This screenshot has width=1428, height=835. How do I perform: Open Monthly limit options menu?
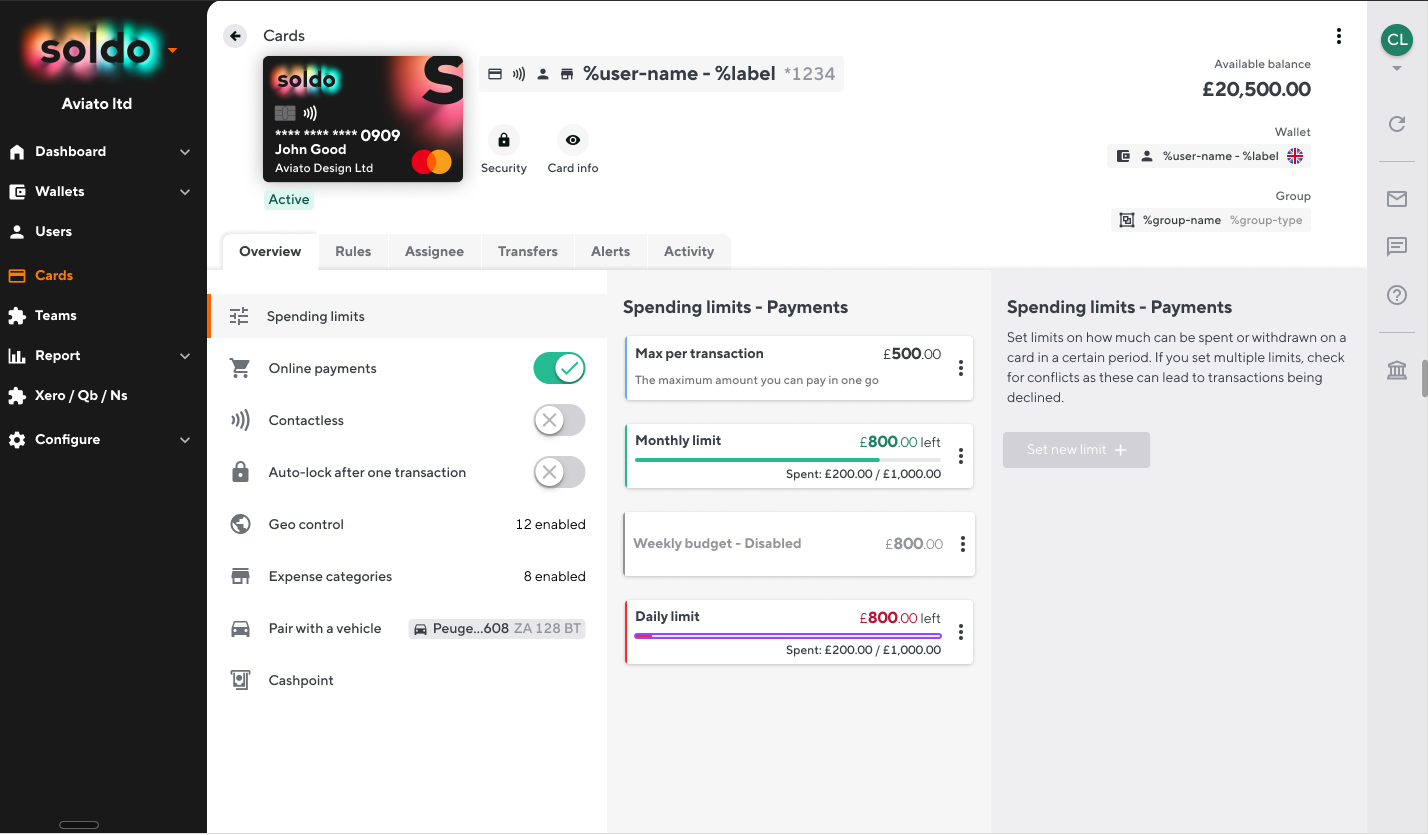(961, 456)
